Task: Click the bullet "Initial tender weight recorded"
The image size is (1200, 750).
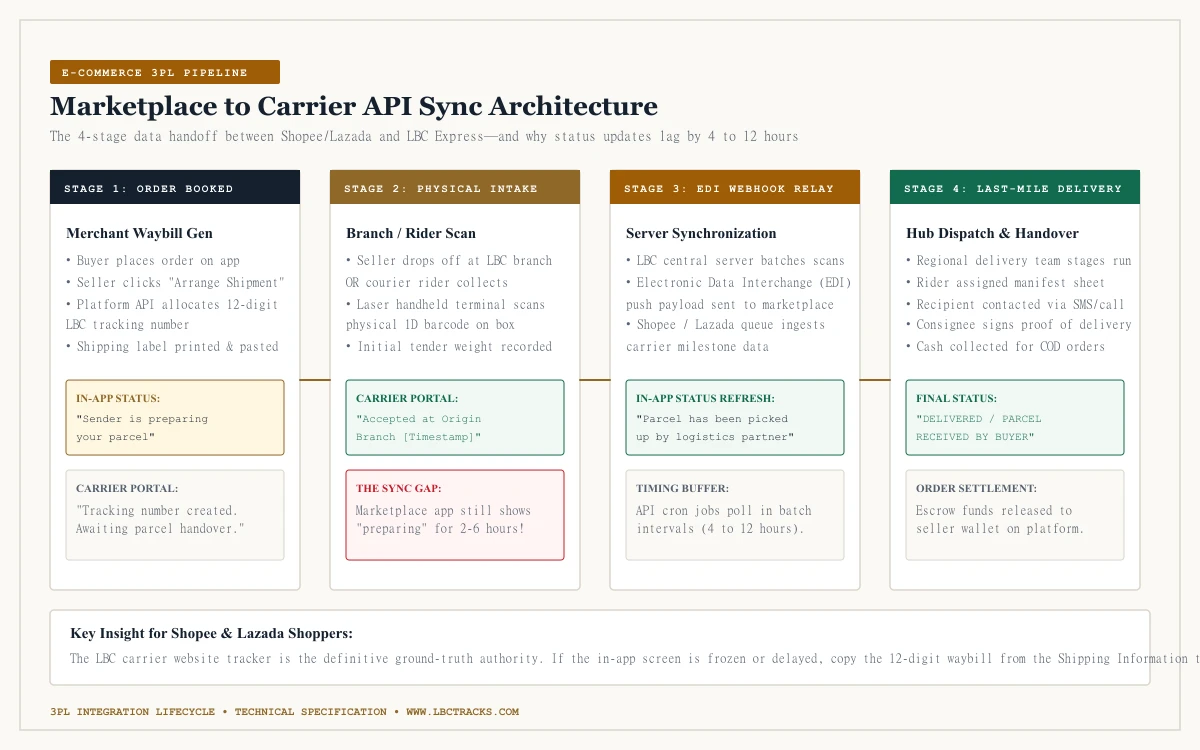Action: 449,347
